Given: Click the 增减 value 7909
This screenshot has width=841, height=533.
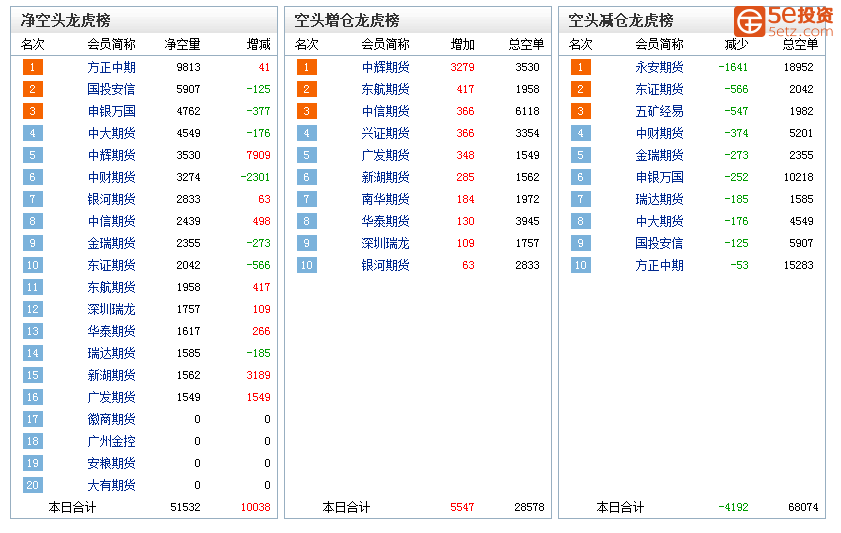Looking at the screenshot, I should click(x=259, y=155).
